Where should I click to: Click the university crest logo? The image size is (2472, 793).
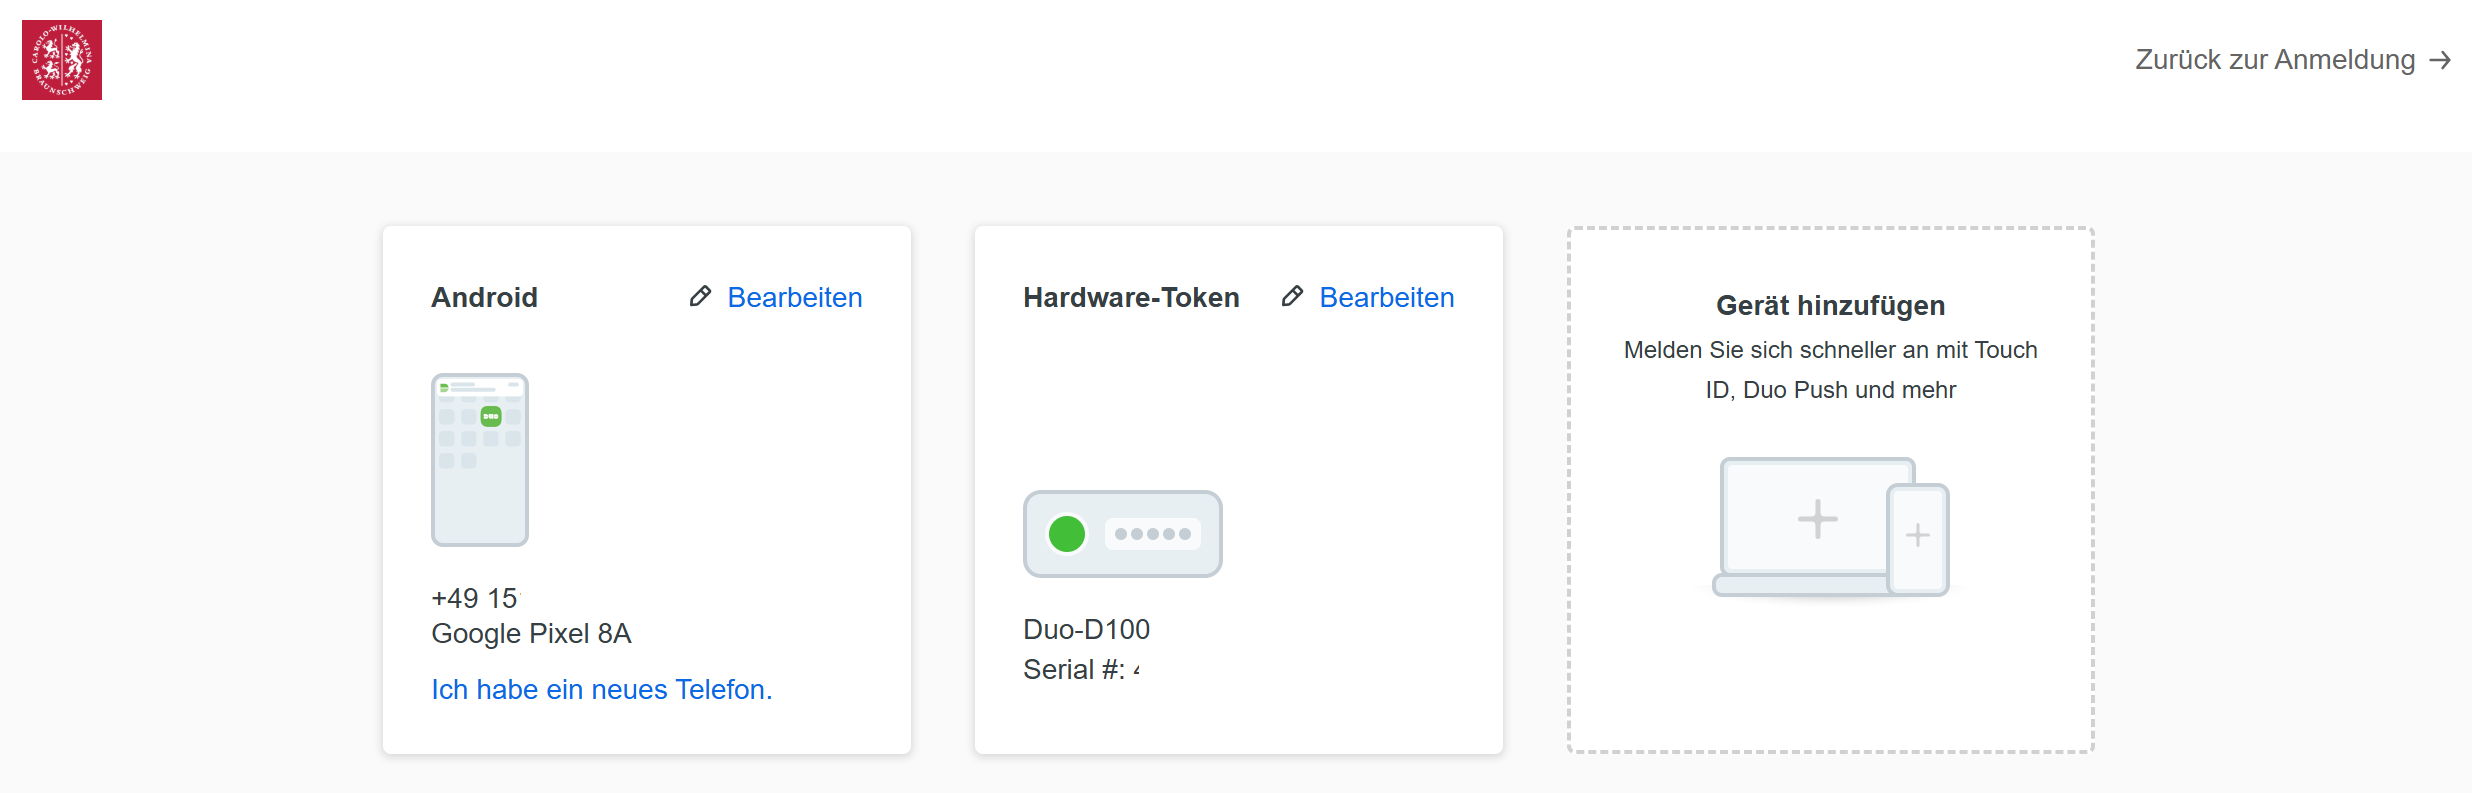62,60
